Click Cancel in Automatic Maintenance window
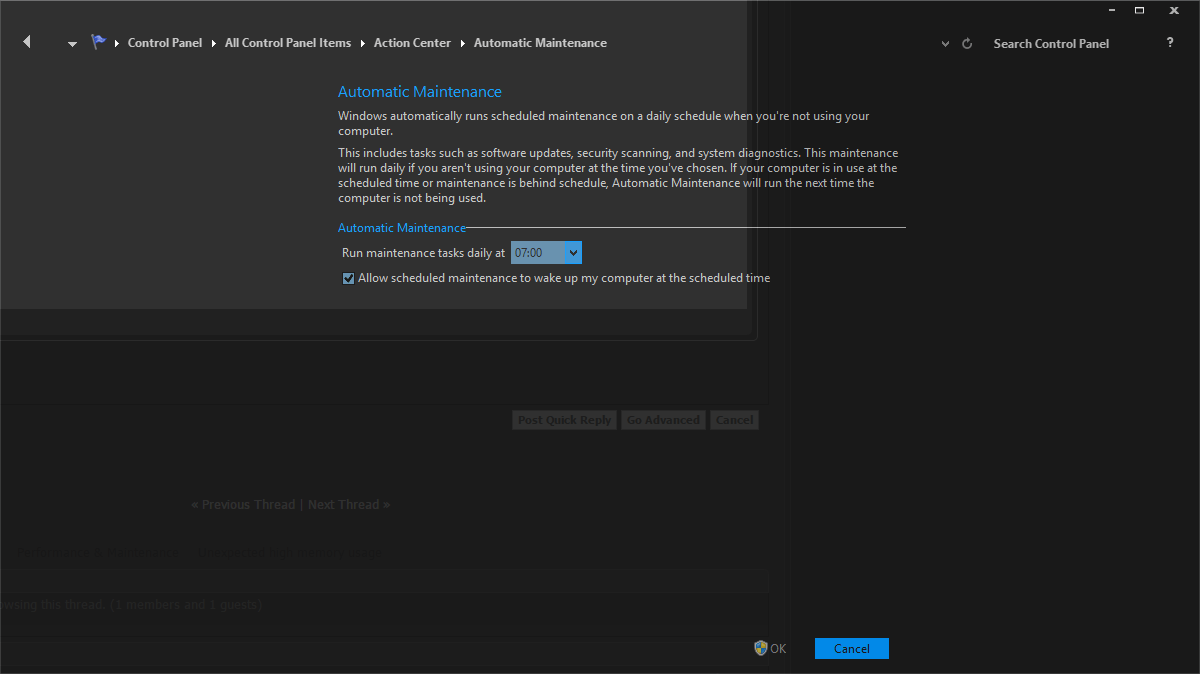The width and height of the screenshot is (1200, 674). [852, 648]
